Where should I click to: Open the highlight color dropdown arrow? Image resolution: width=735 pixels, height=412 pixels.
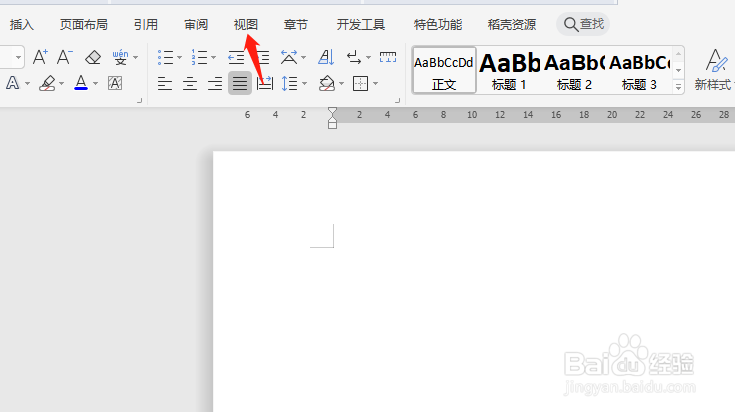pos(61,84)
